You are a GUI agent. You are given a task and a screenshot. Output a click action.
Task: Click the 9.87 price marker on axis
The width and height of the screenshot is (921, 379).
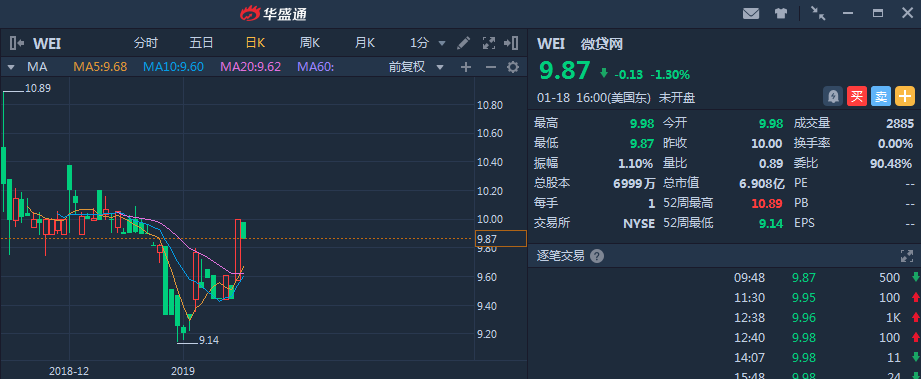coord(500,239)
